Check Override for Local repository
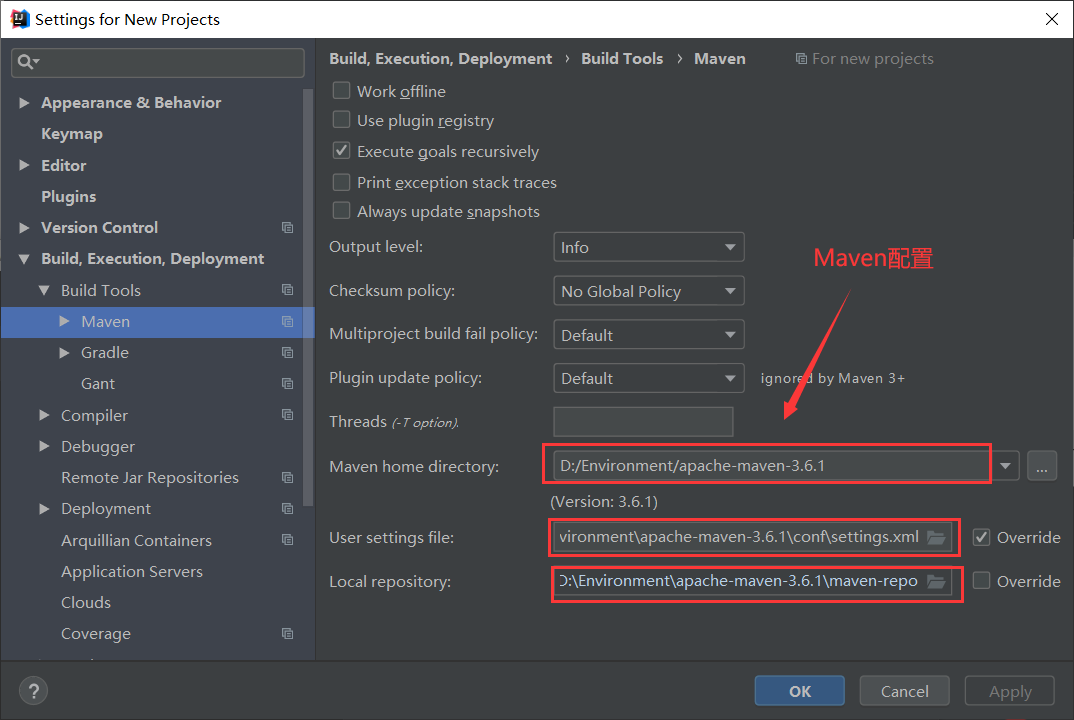The height and width of the screenshot is (720, 1074). [x=982, y=581]
